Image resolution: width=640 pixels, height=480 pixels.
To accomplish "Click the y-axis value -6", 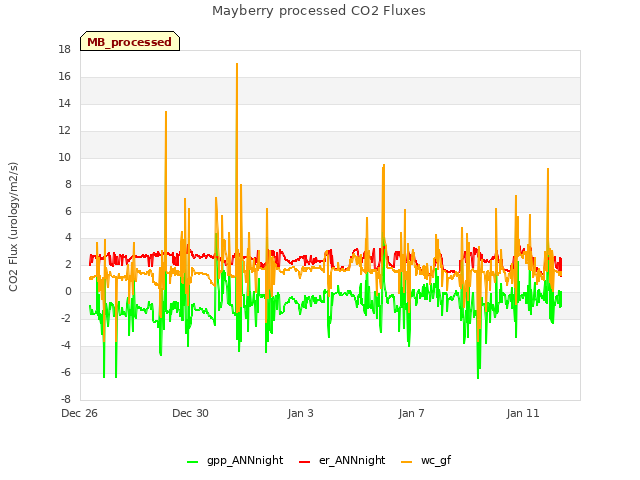I will pos(66,372).
